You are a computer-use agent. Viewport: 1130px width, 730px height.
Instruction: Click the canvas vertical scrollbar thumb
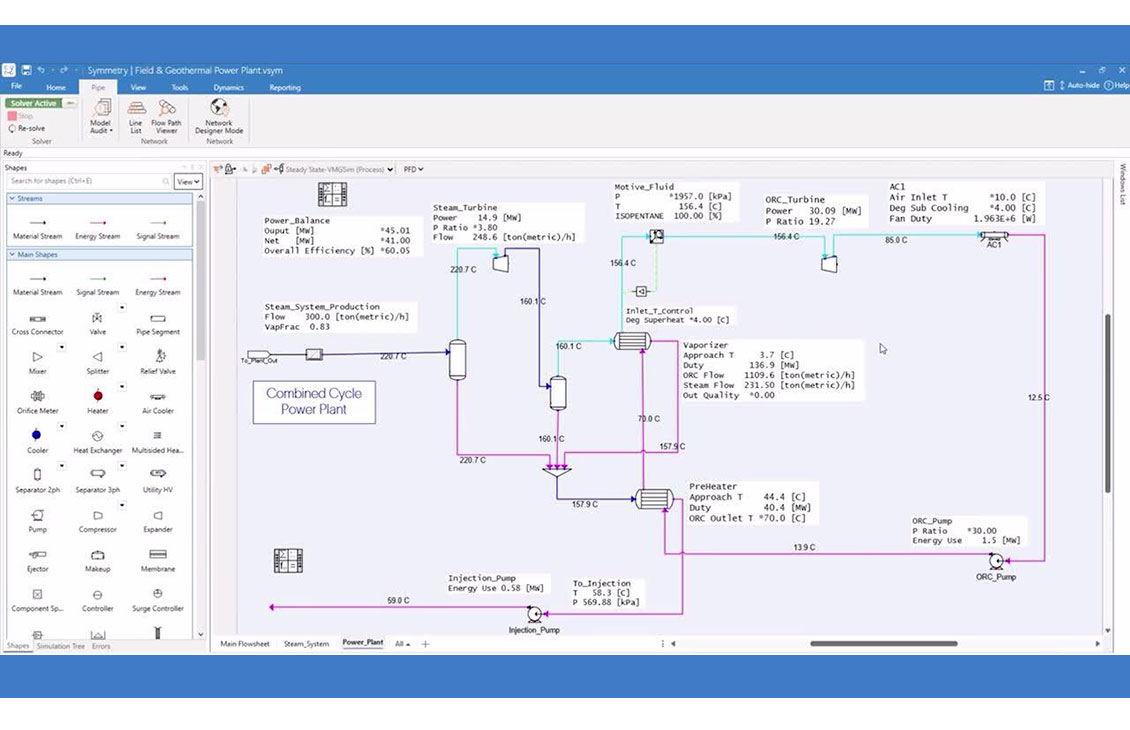pyautogui.click(x=1108, y=404)
